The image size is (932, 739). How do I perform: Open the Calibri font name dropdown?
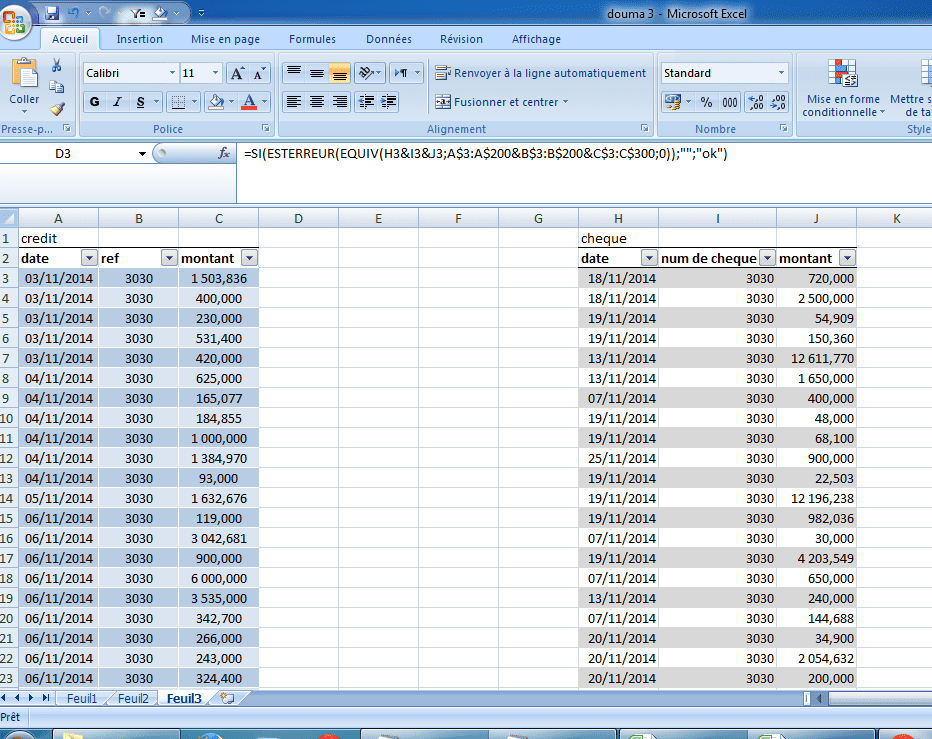(171, 73)
